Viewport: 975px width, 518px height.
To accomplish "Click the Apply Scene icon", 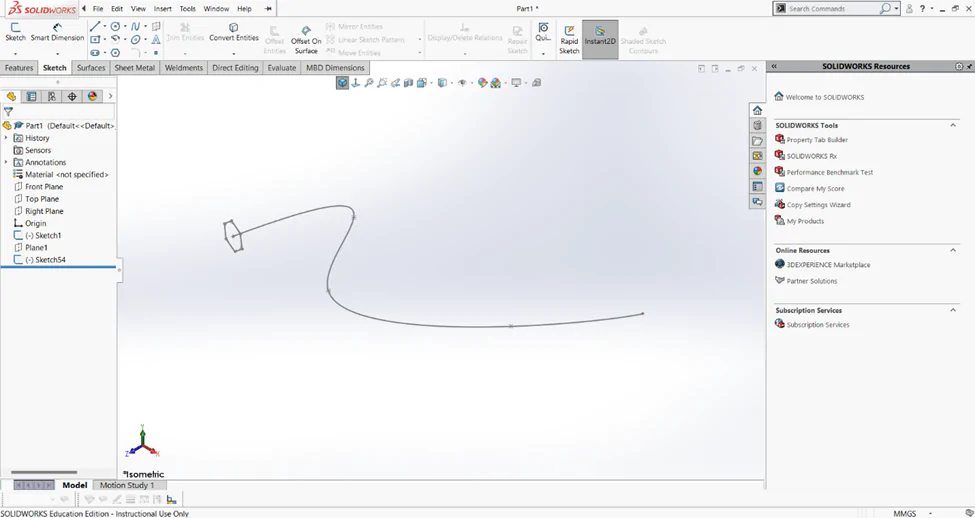I will pos(496,83).
